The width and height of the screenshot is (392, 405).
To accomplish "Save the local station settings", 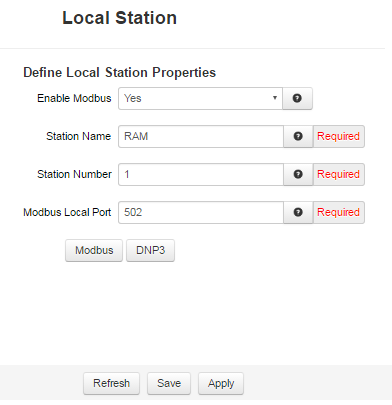I will point(169,383).
